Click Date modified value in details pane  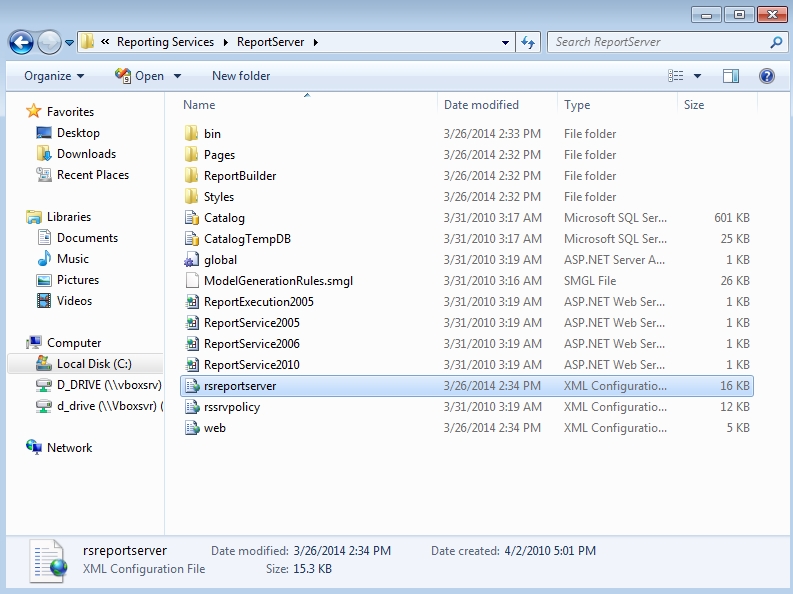[342, 551]
